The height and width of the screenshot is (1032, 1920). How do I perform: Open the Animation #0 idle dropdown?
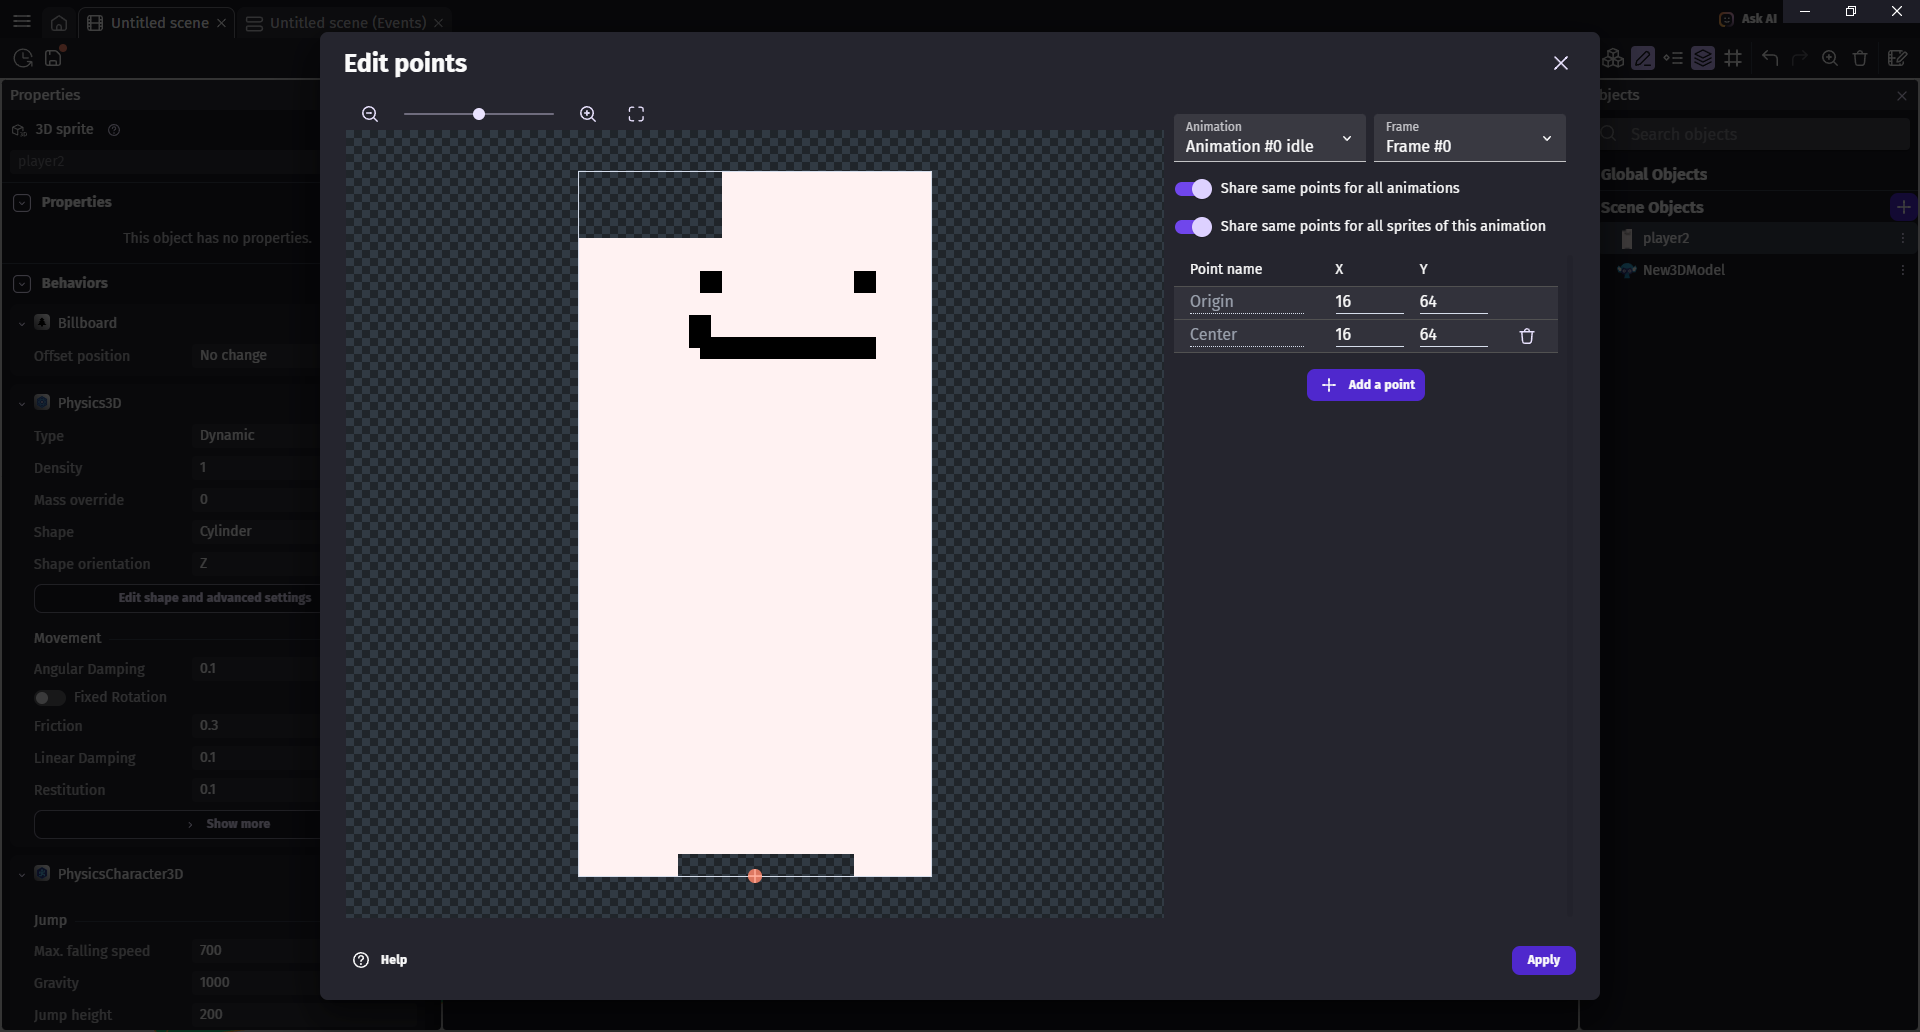(1269, 138)
